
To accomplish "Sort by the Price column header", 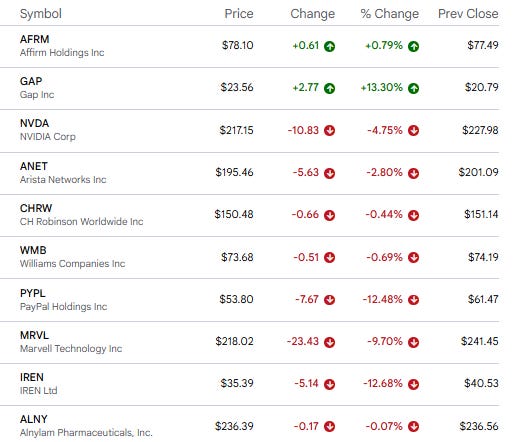I will (x=239, y=14).
